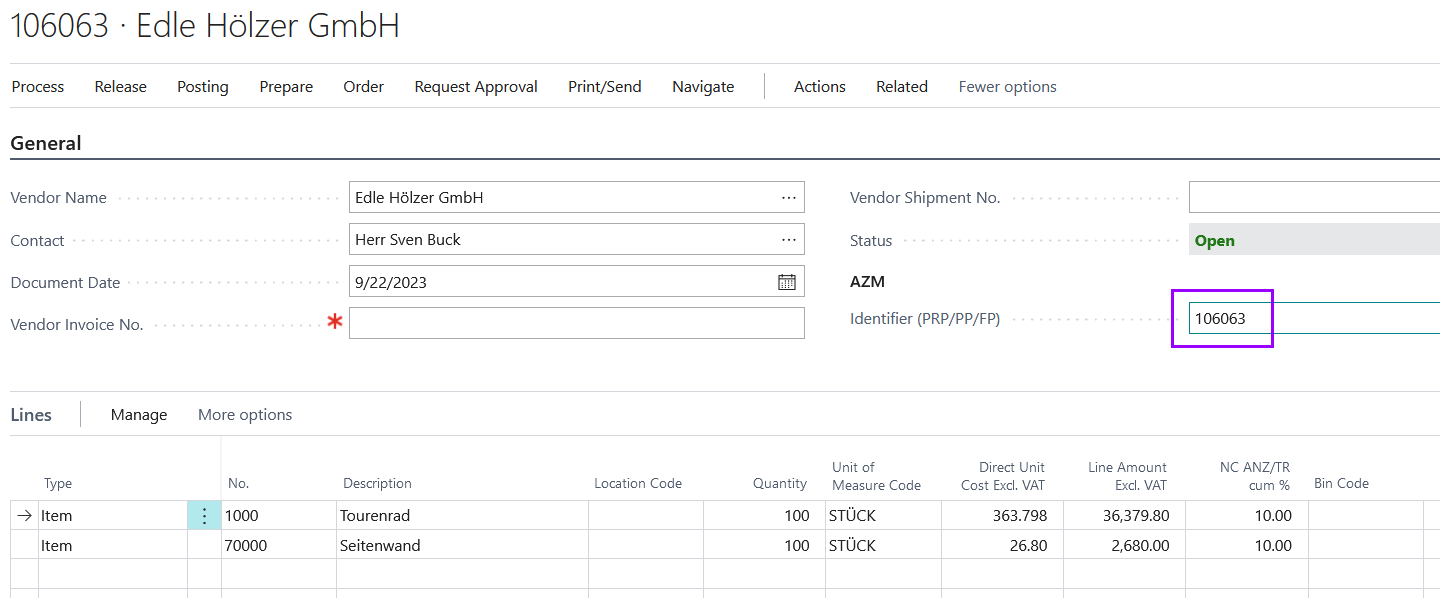This screenshot has width=1440, height=598.
Task: Open the Release menu
Action: pyautogui.click(x=121, y=87)
